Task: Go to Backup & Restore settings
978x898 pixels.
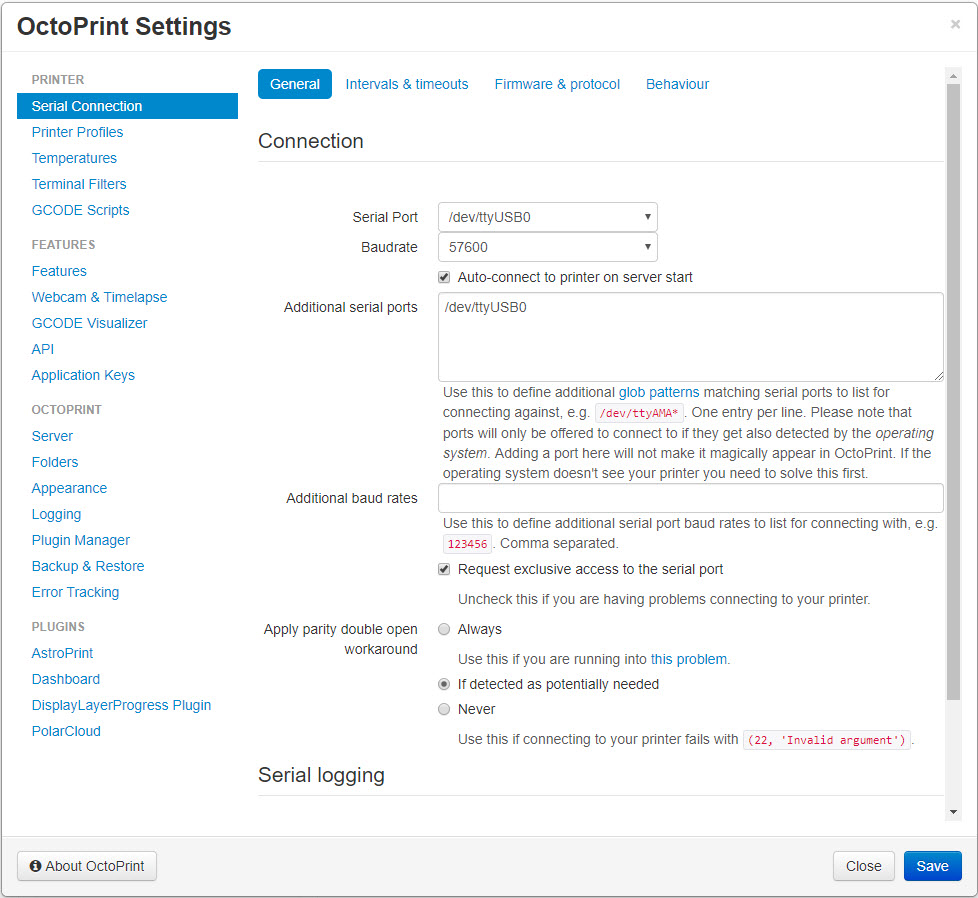Action: [88, 566]
